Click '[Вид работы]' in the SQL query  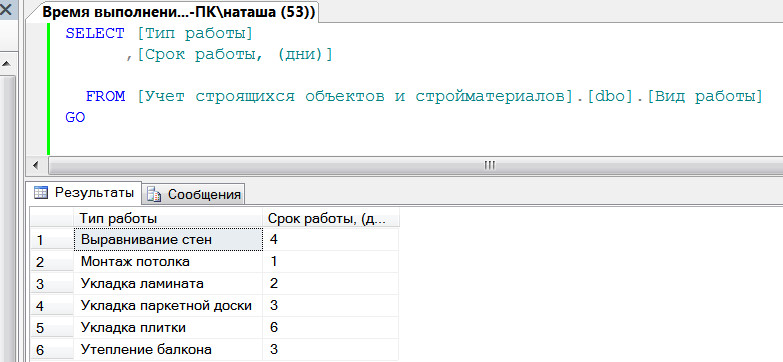tap(705, 97)
